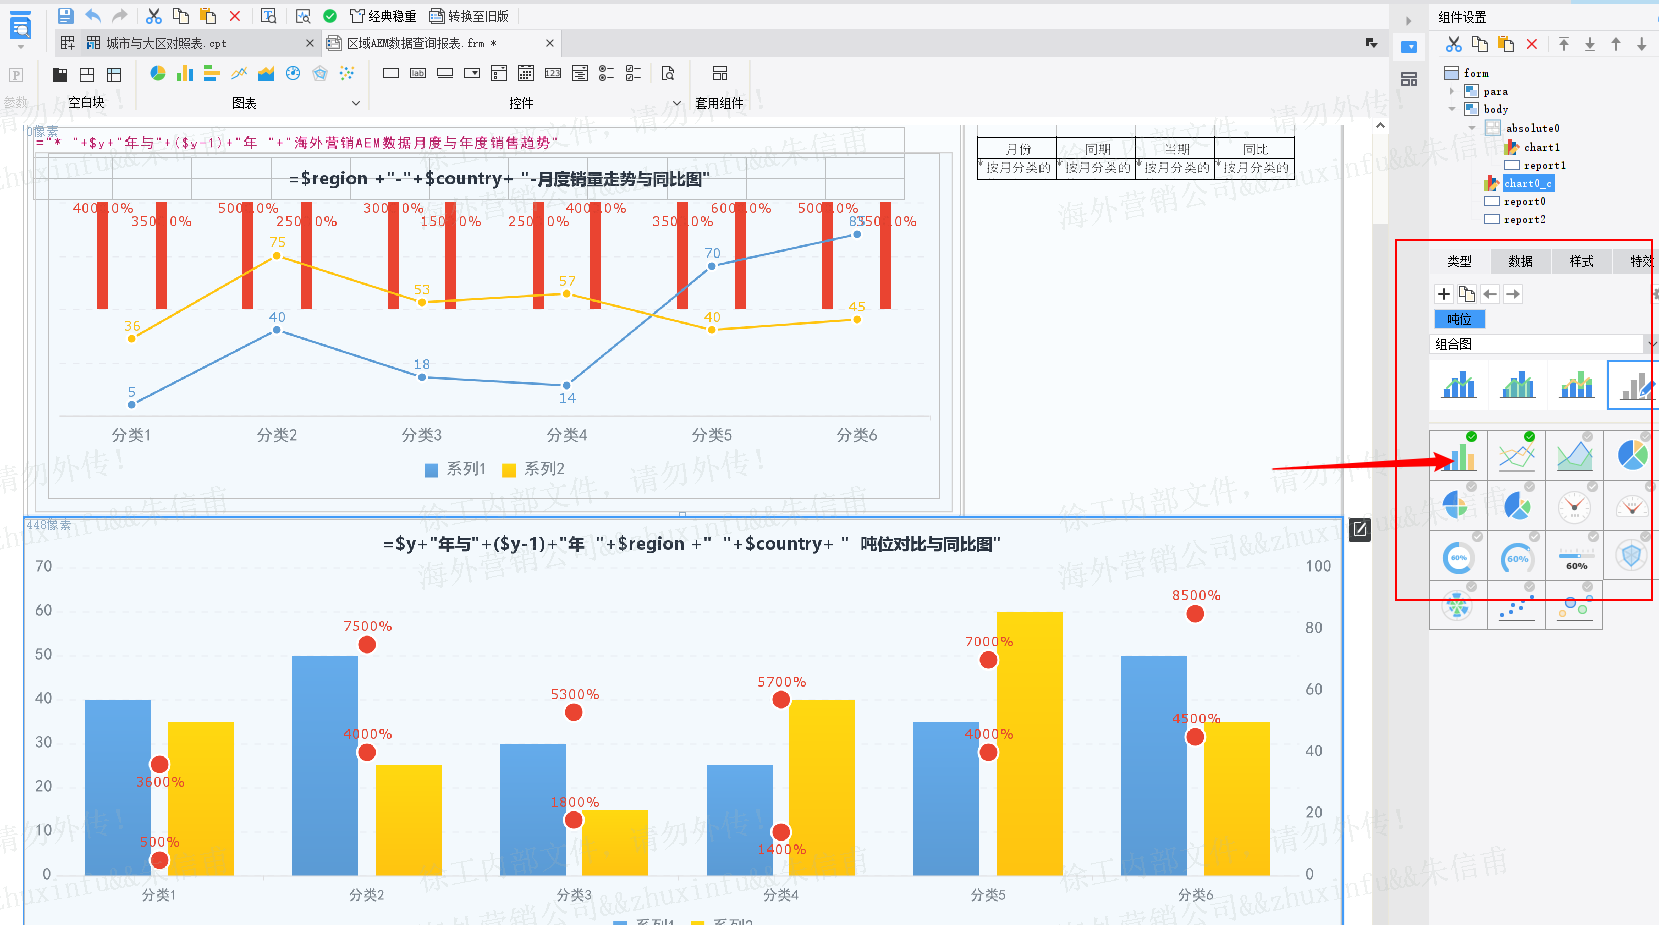The width and height of the screenshot is (1659, 925).
Task: Click the Save icon in top toolbar
Action: (65, 16)
